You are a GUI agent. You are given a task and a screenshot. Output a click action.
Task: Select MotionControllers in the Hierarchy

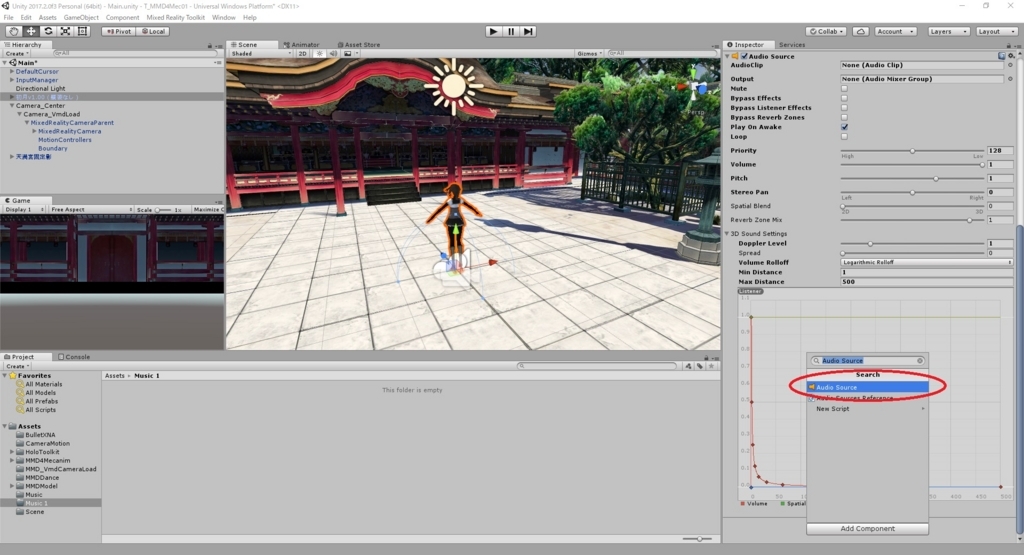pos(65,140)
